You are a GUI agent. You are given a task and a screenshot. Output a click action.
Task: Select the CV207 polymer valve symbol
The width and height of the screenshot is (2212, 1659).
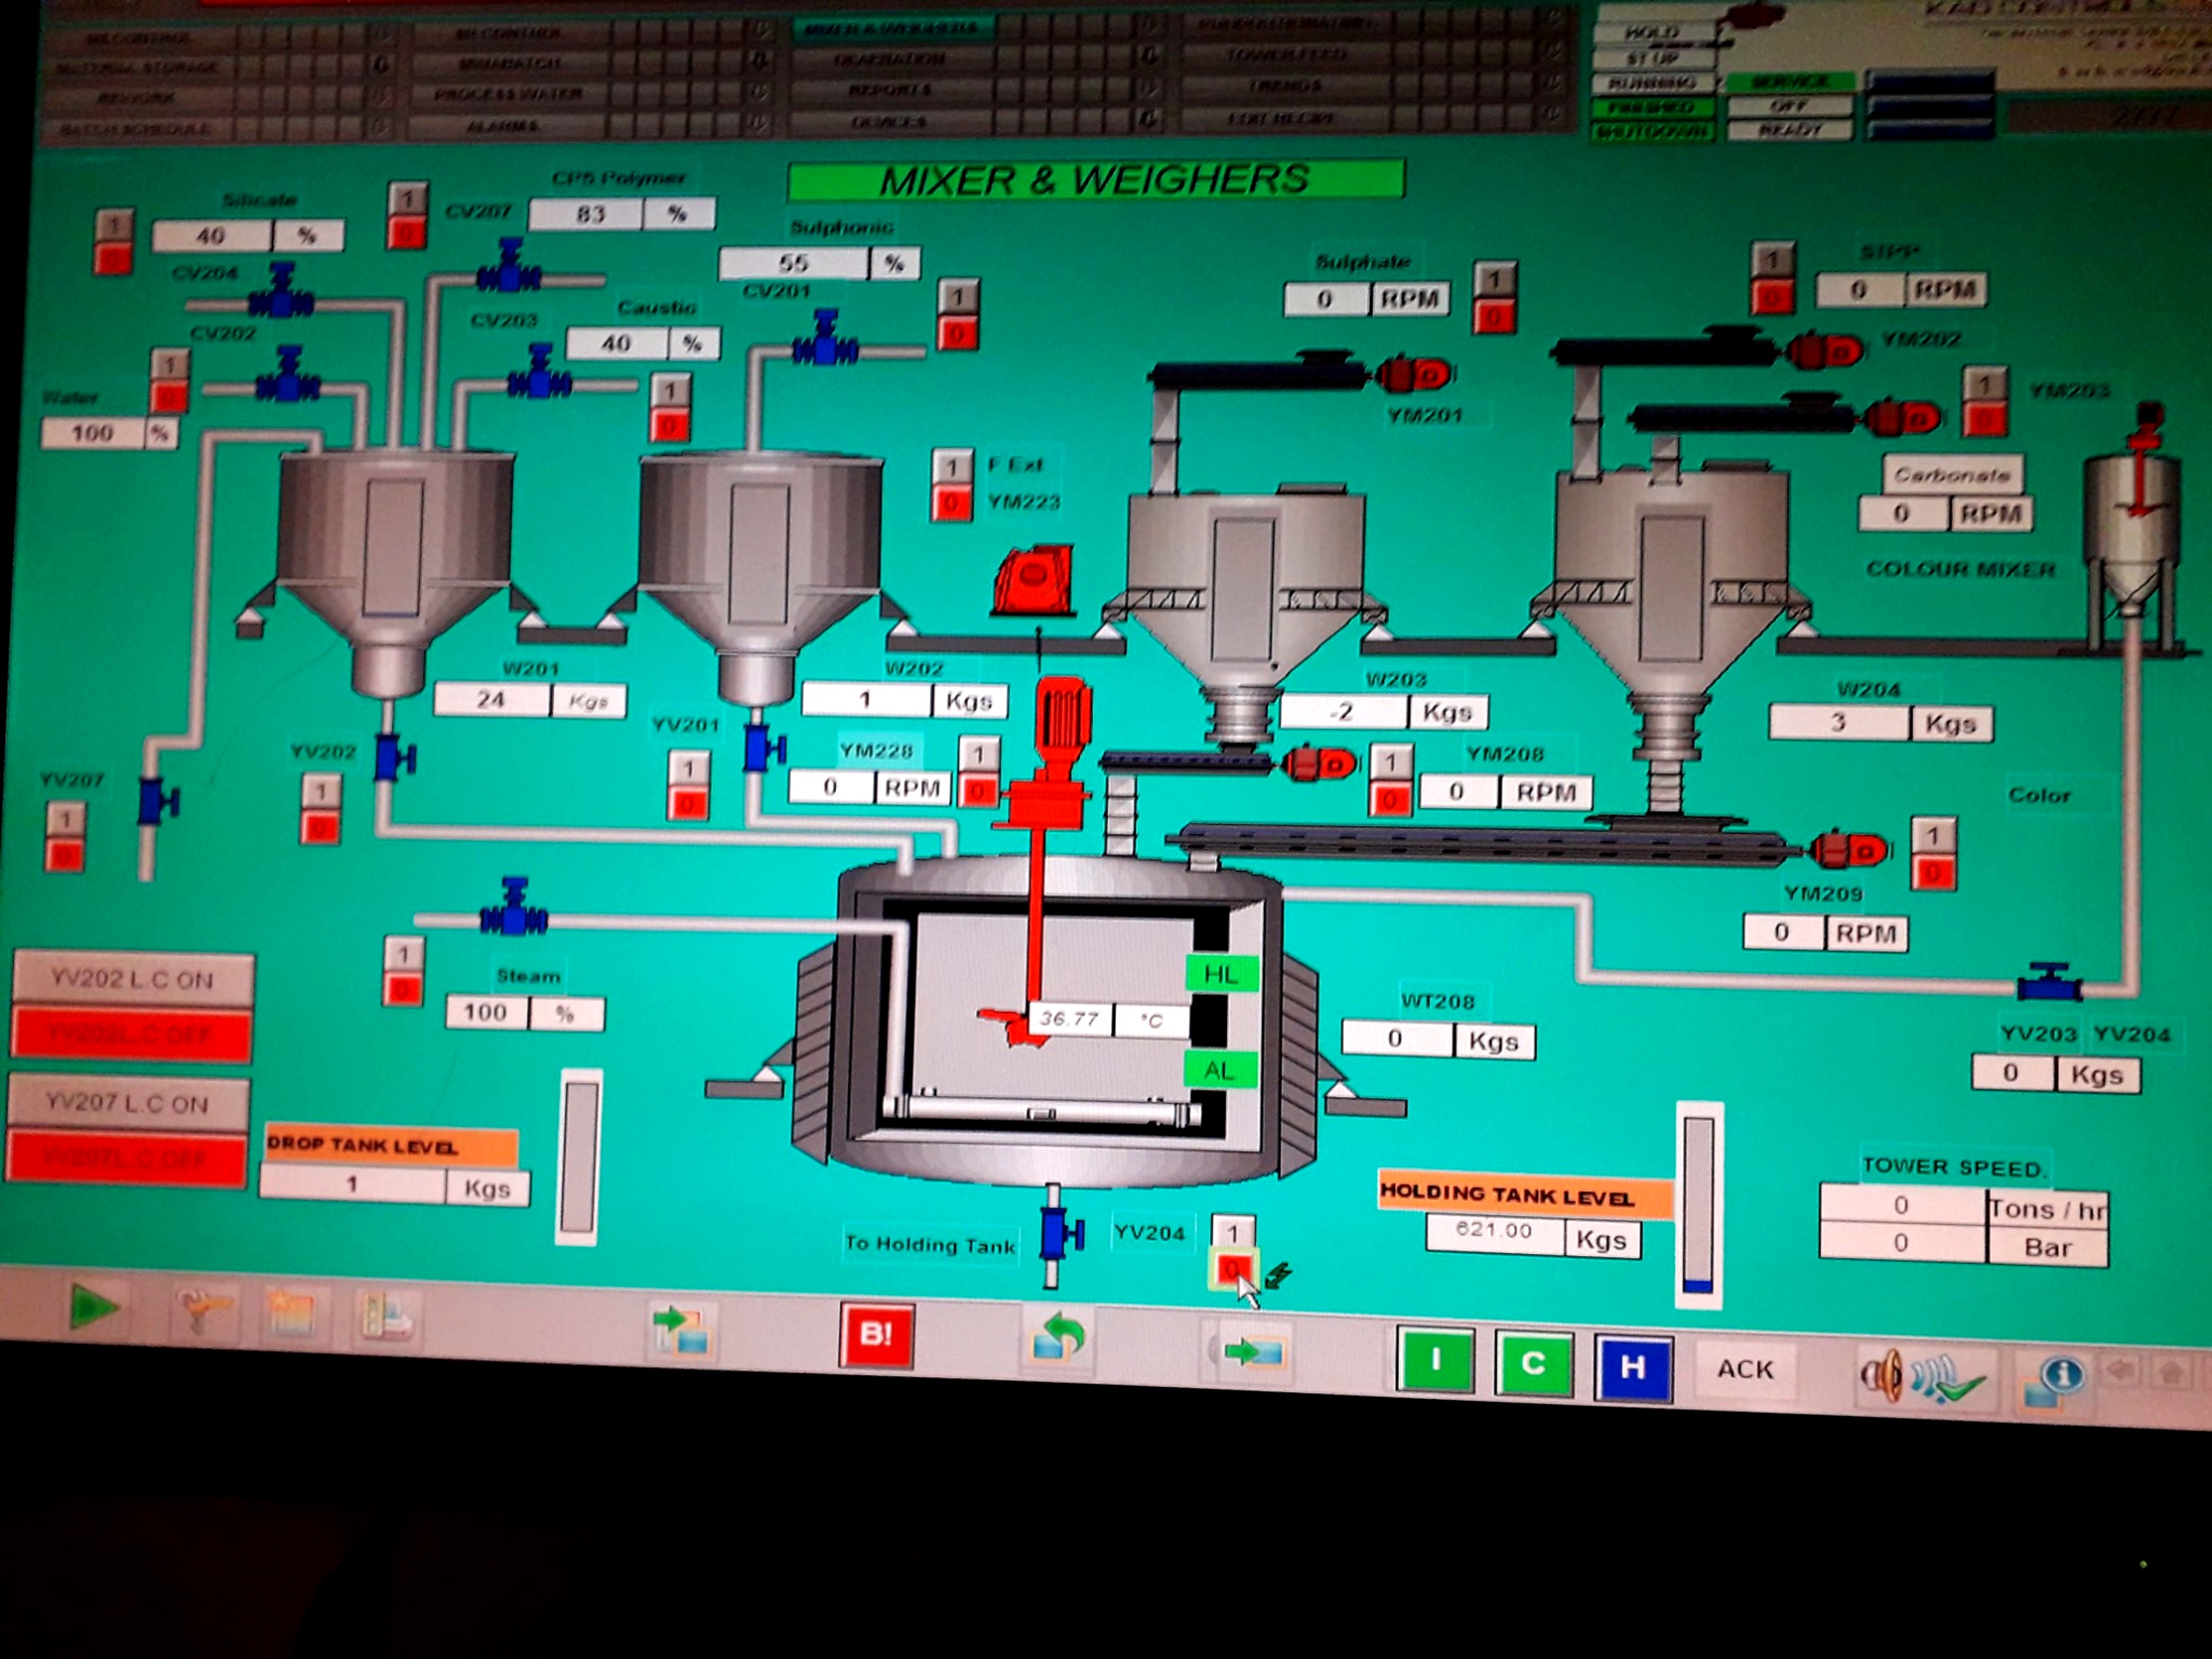click(509, 266)
